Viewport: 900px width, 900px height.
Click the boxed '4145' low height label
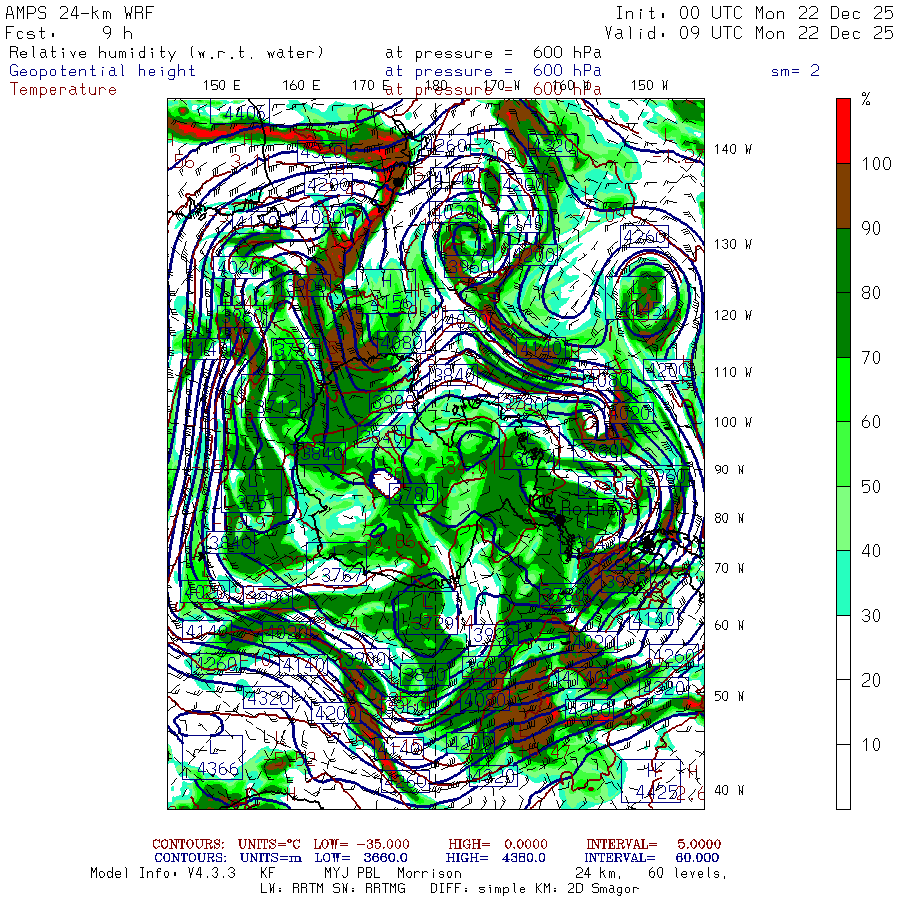click(636, 298)
